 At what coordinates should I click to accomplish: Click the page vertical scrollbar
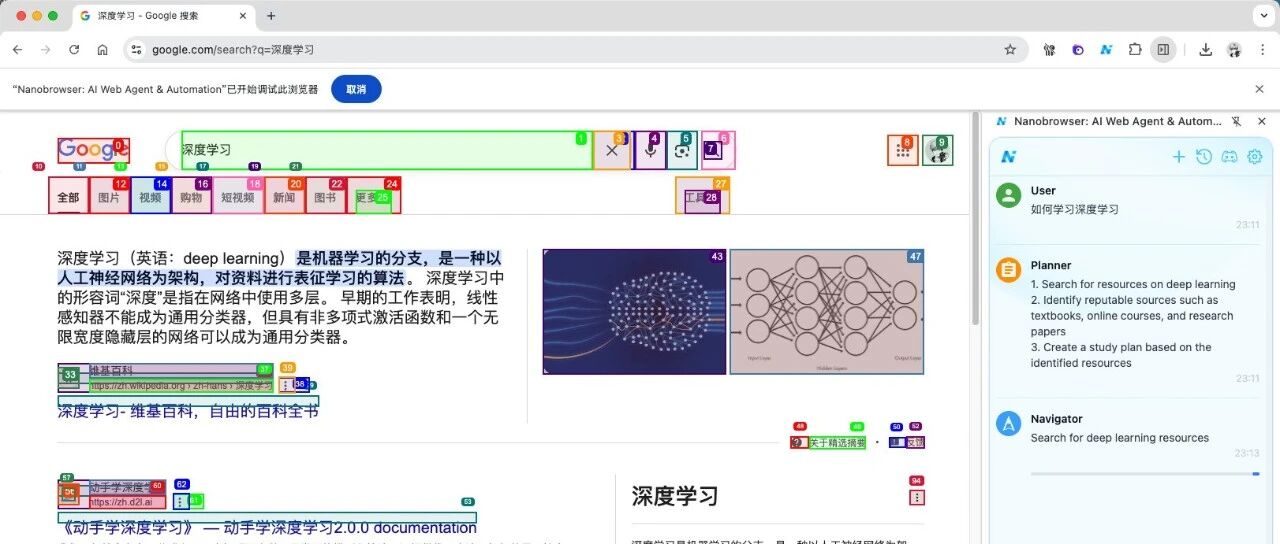coord(974,220)
